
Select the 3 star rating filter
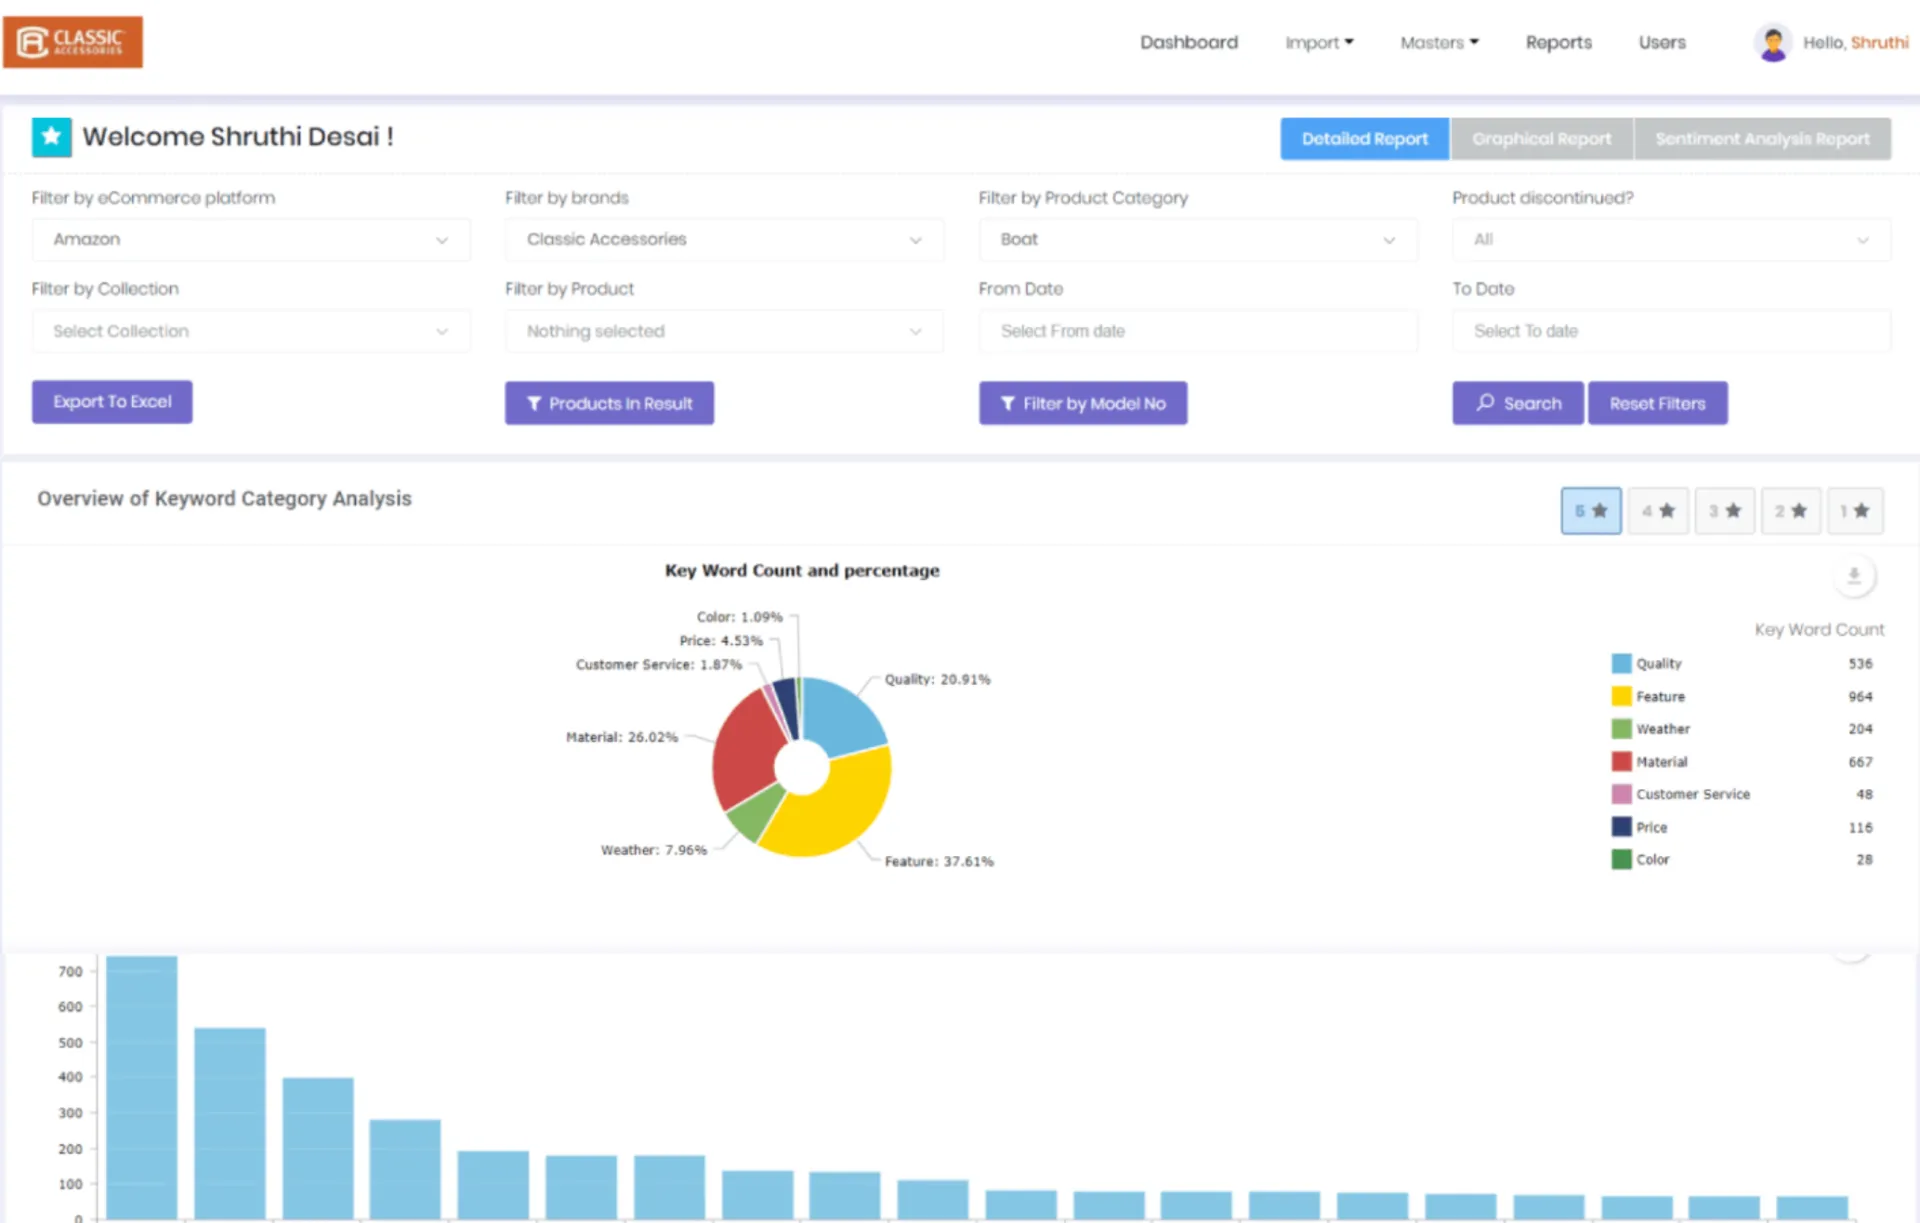click(1724, 510)
